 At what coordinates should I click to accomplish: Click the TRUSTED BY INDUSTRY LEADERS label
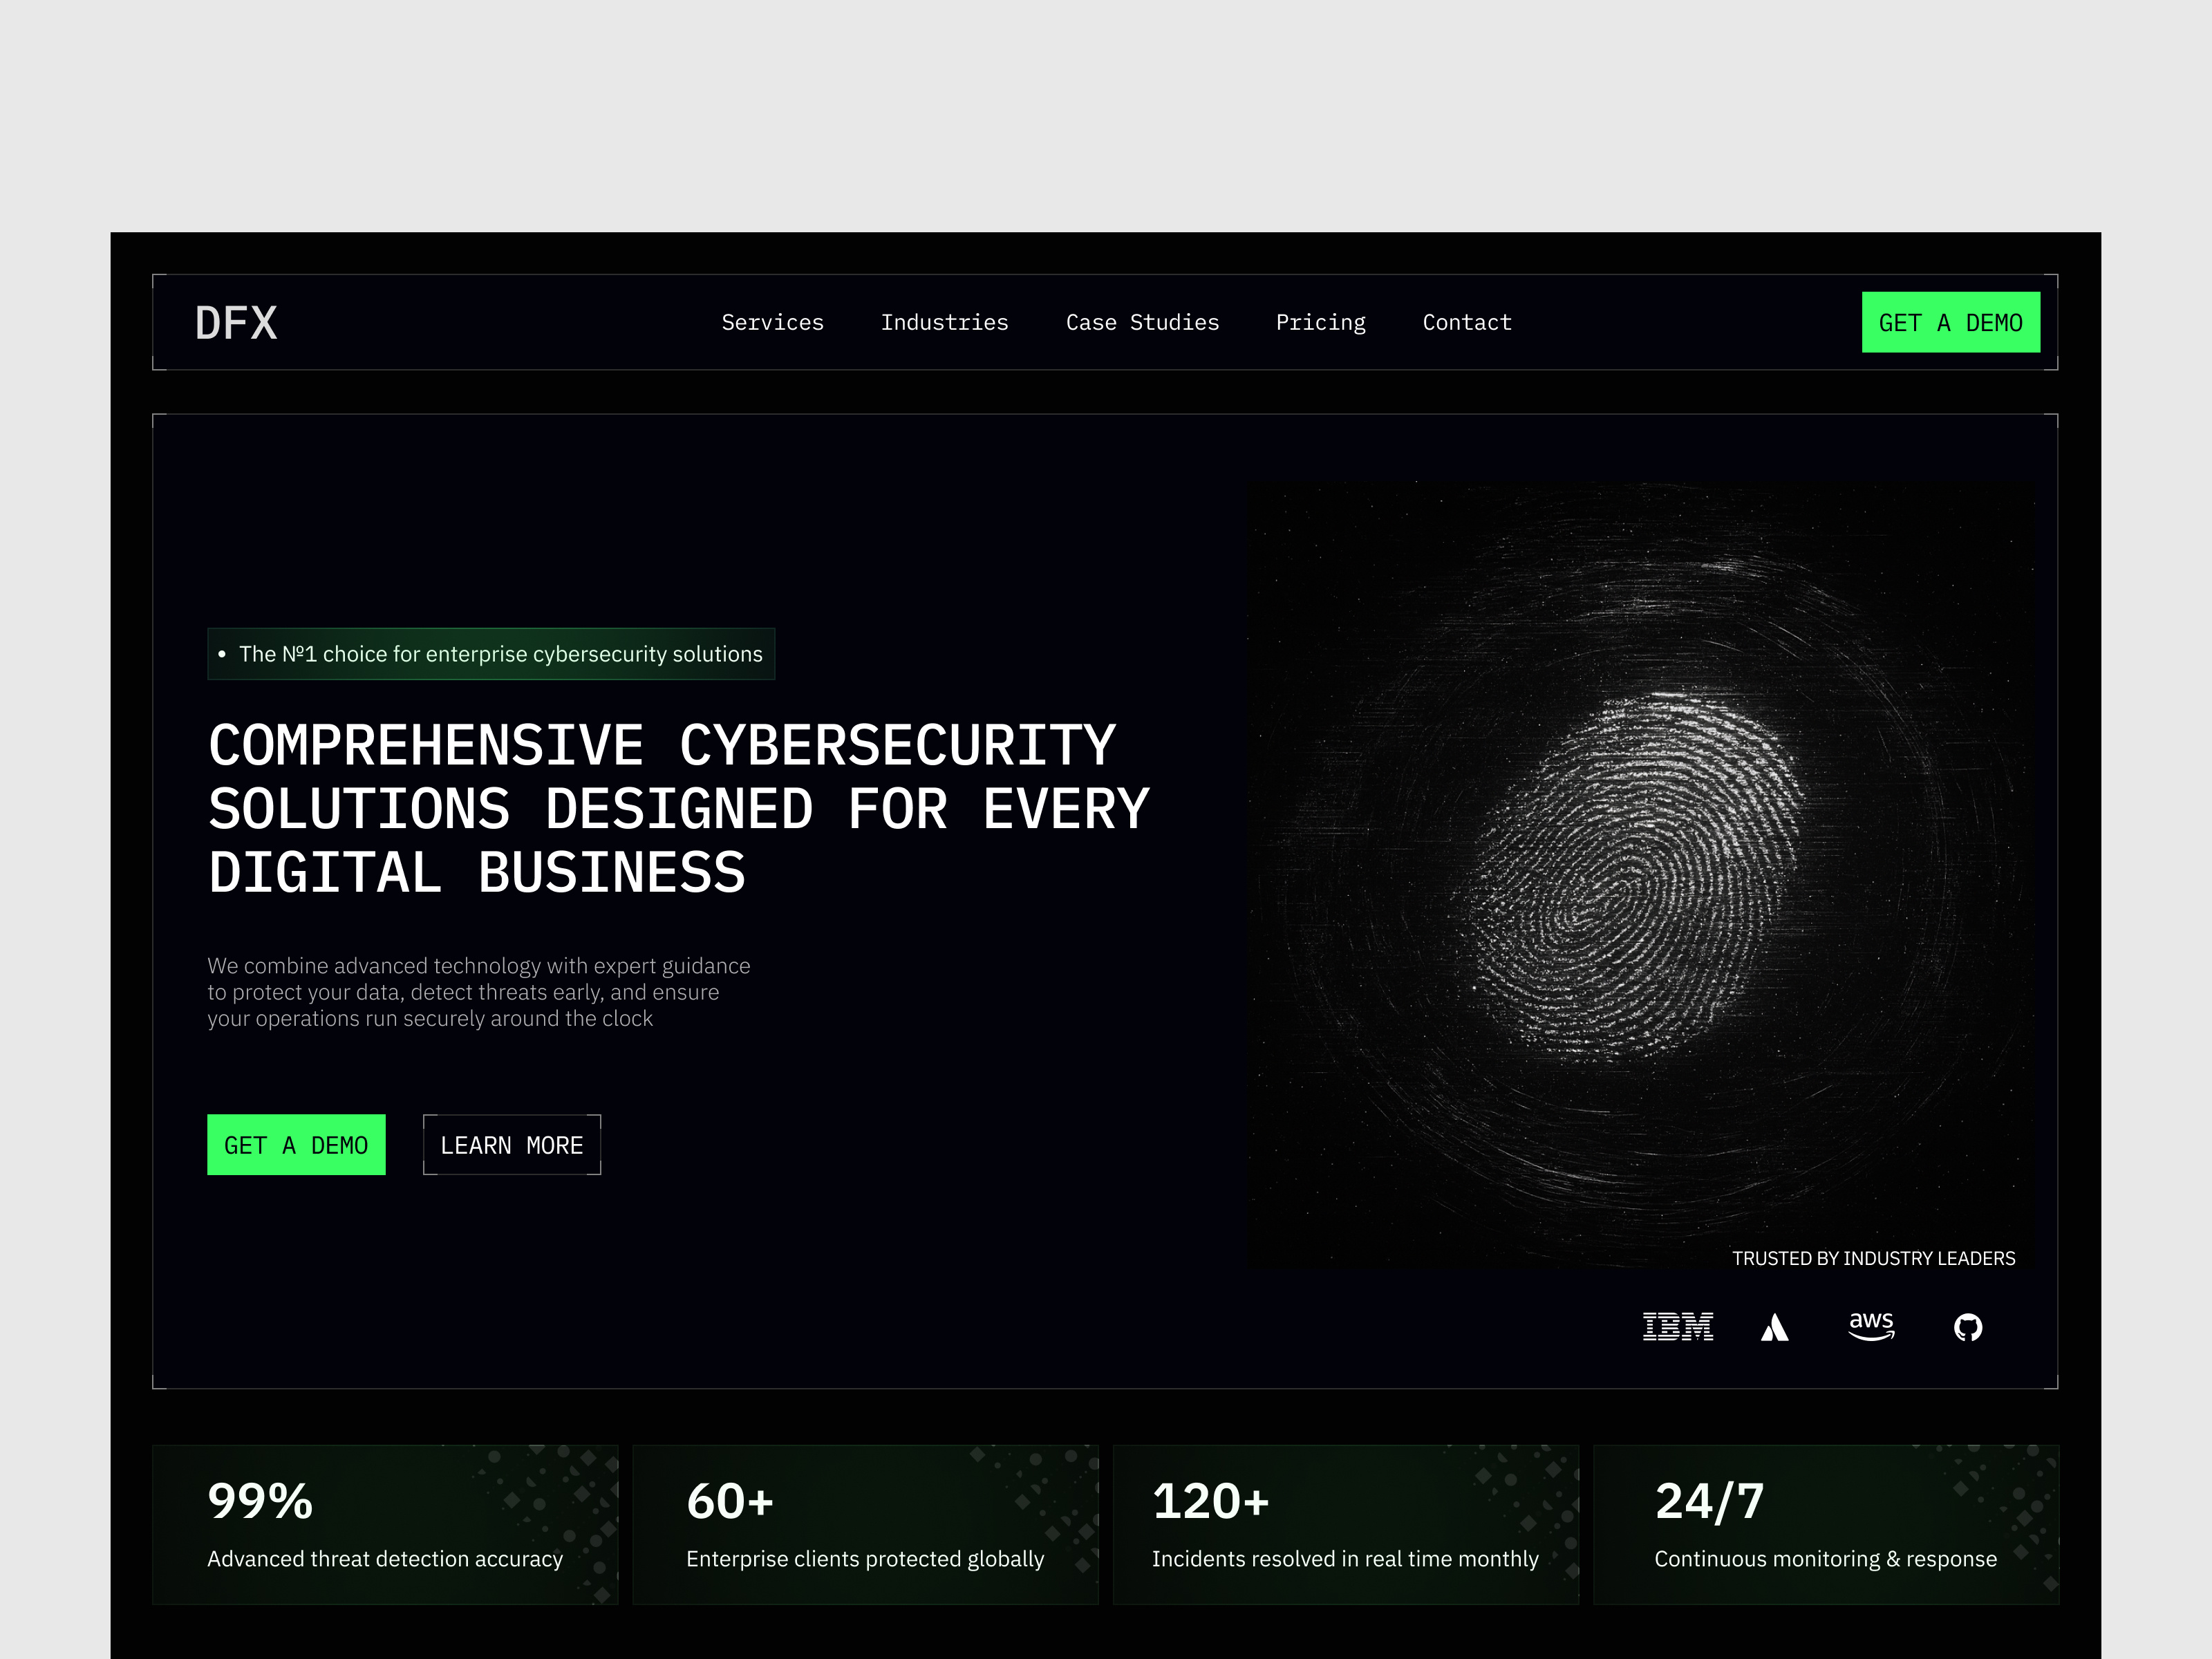[1873, 1258]
